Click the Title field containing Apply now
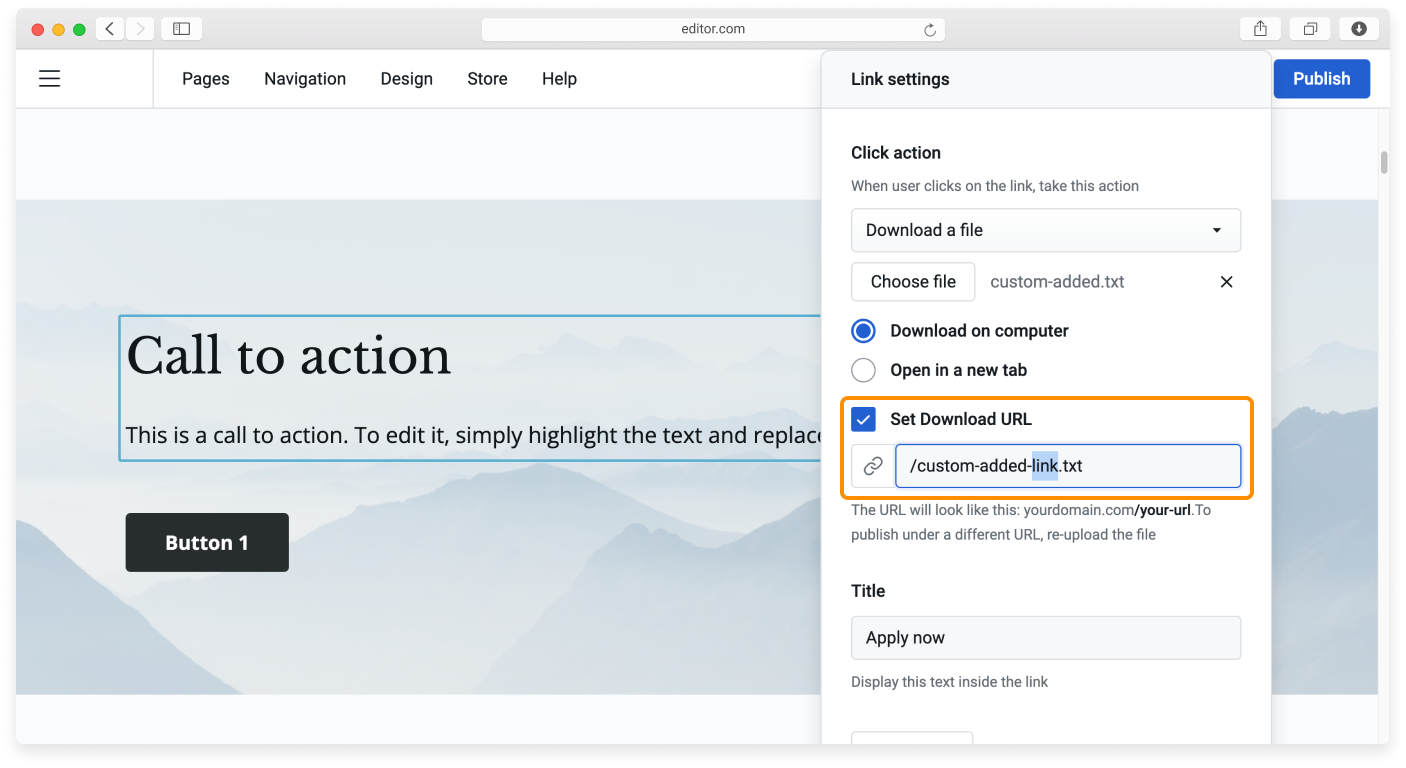This screenshot has height=768, width=1406. [1046, 638]
